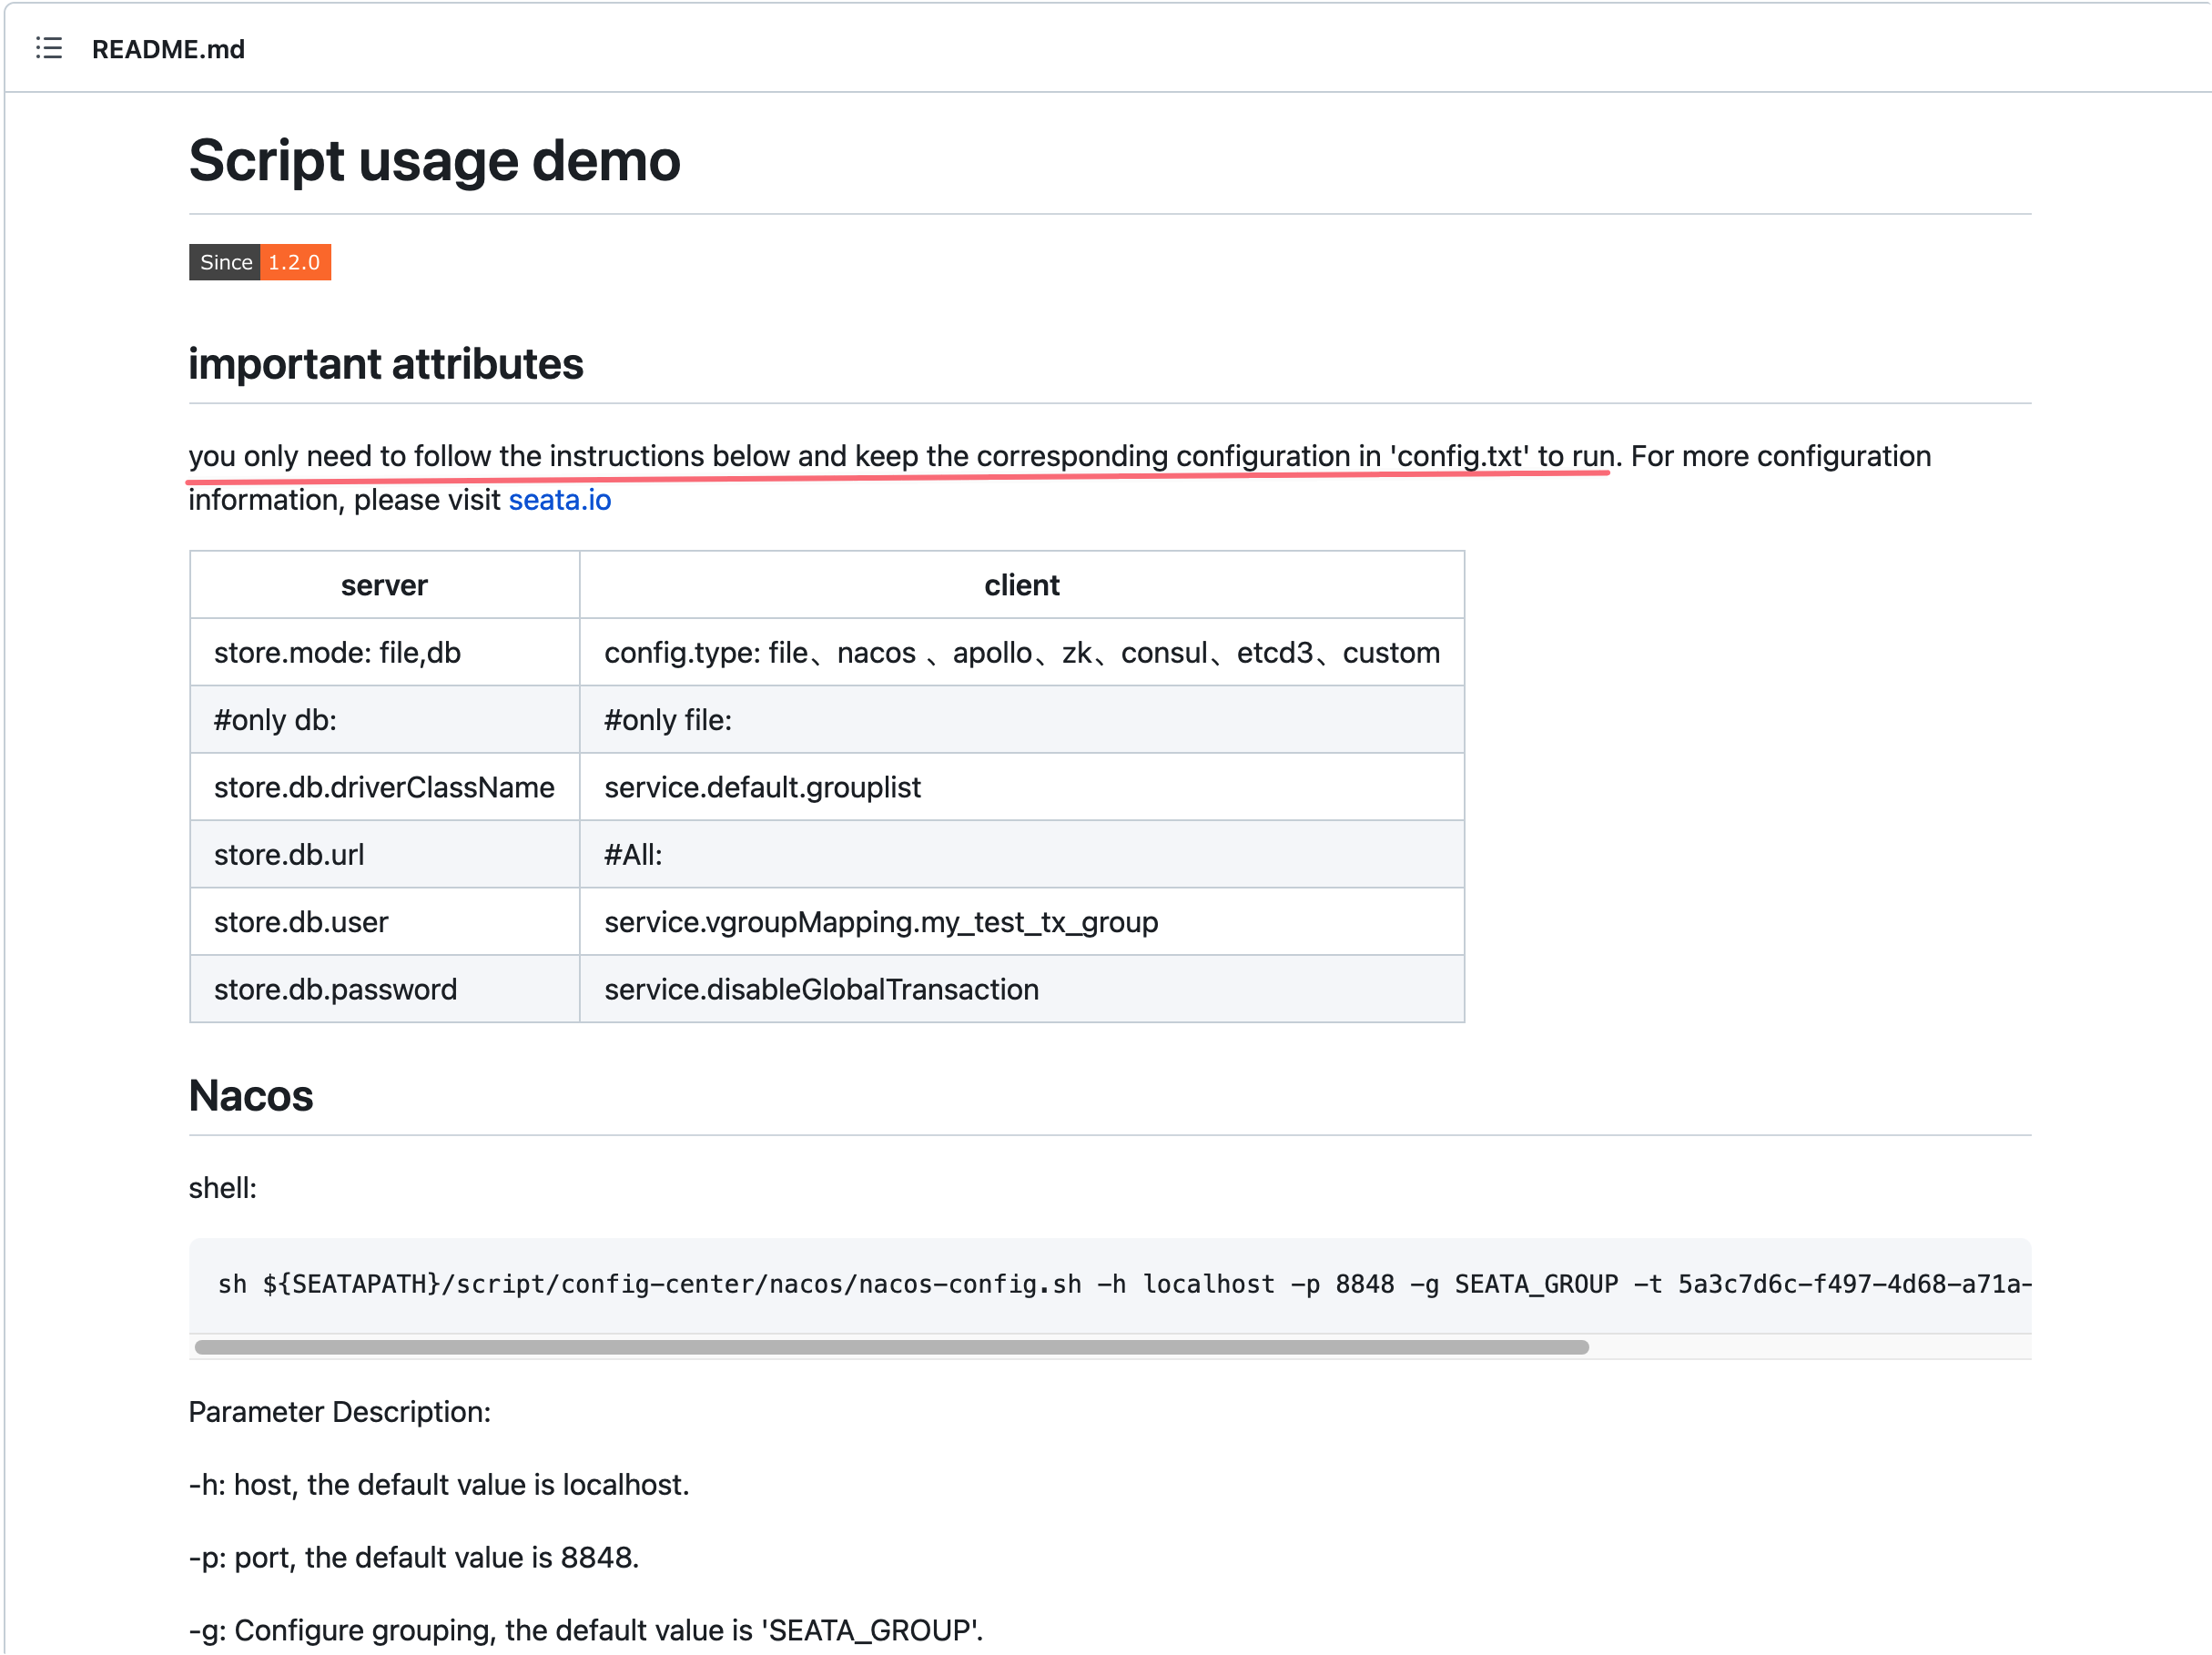Click the '-g: Configure grouping' line

tap(586, 1631)
